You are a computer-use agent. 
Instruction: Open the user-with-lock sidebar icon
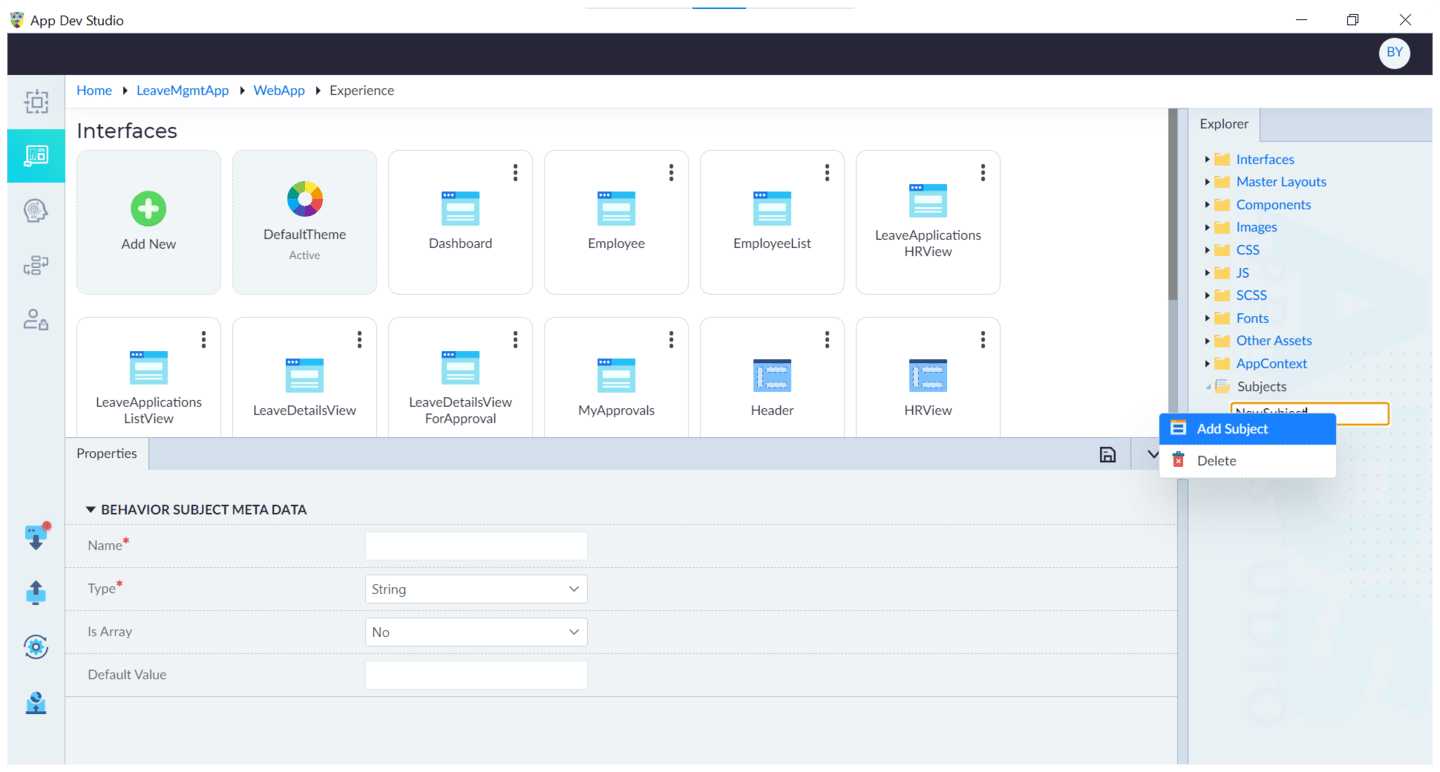[36, 320]
